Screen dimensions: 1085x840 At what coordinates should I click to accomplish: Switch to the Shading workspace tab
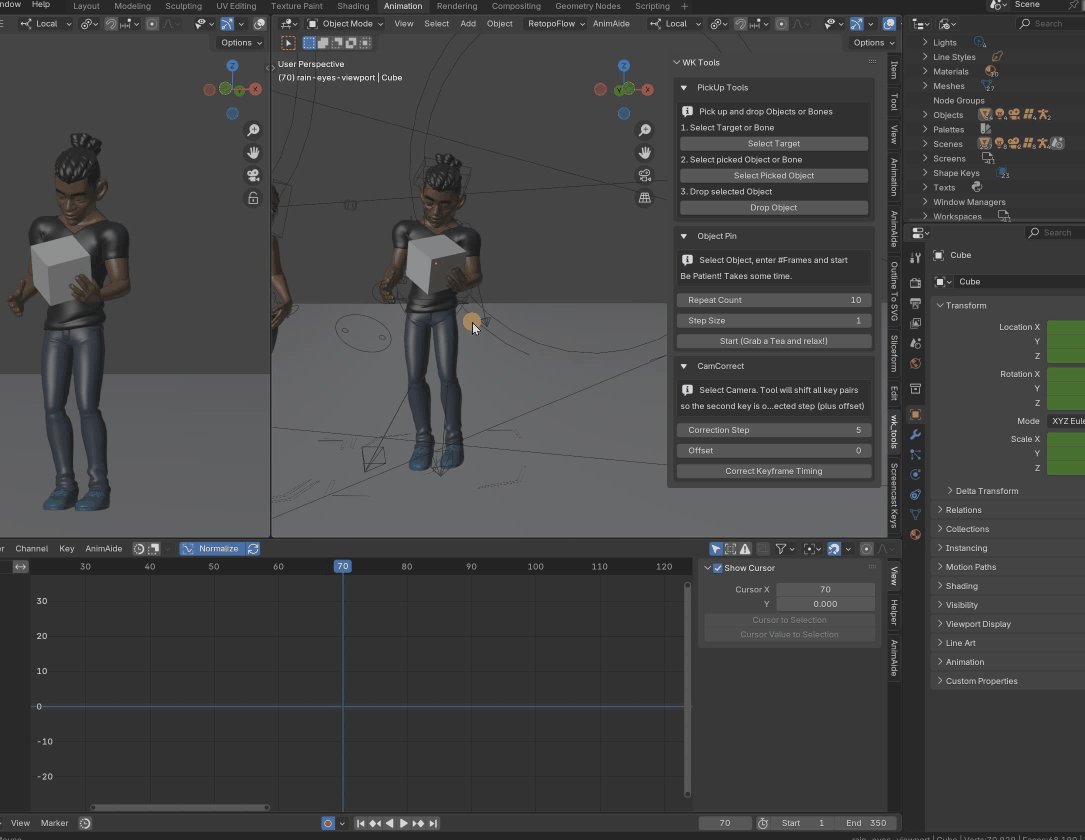coord(353,6)
